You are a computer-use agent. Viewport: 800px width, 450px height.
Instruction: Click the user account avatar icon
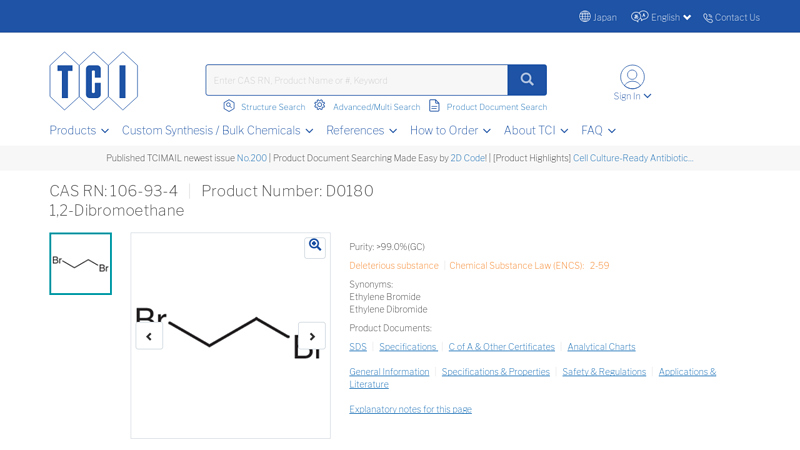(x=632, y=77)
